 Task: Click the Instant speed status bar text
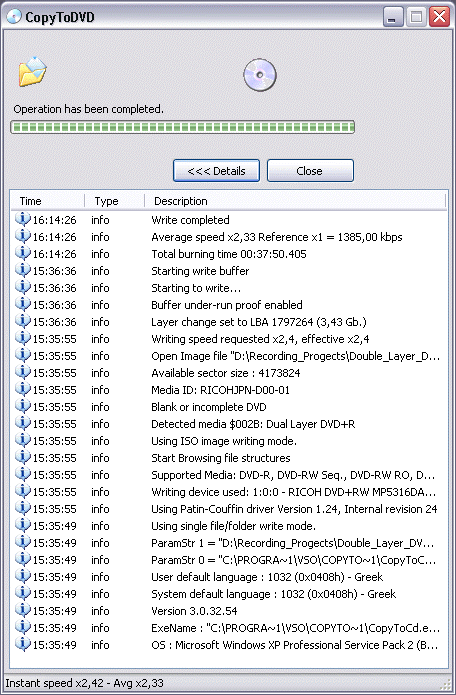tap(85, 683)
